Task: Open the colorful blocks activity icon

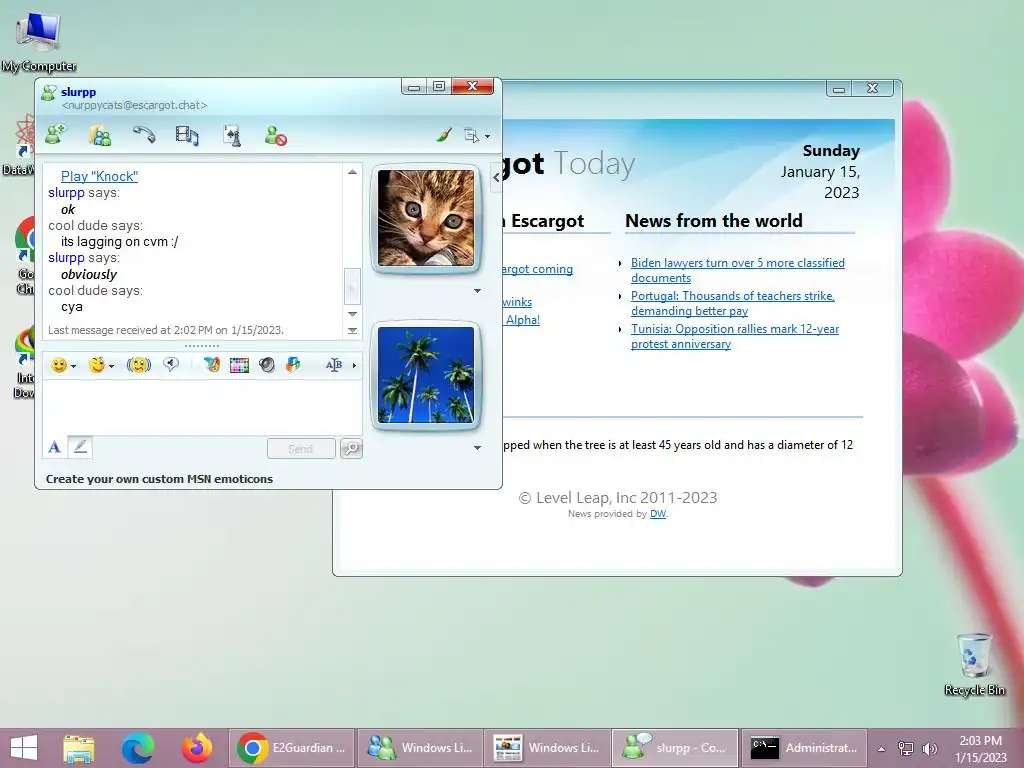Action: pos(293,364)
